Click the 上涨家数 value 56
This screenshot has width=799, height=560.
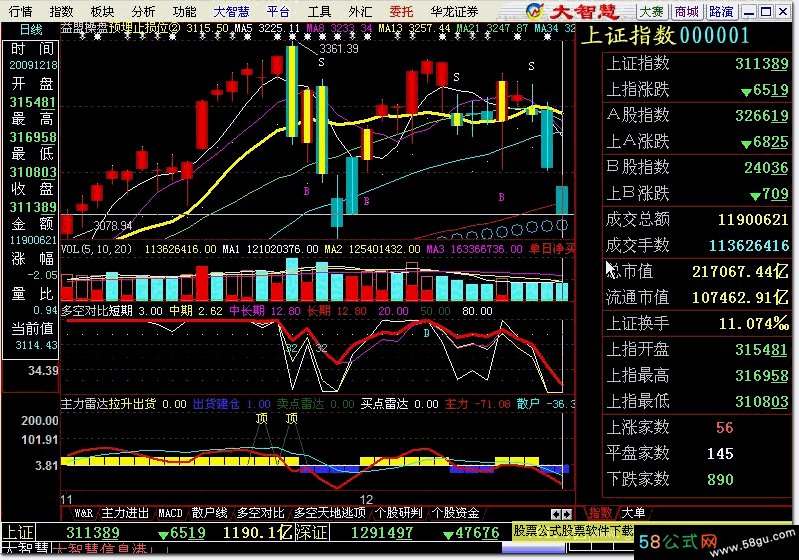coord(724,428)
